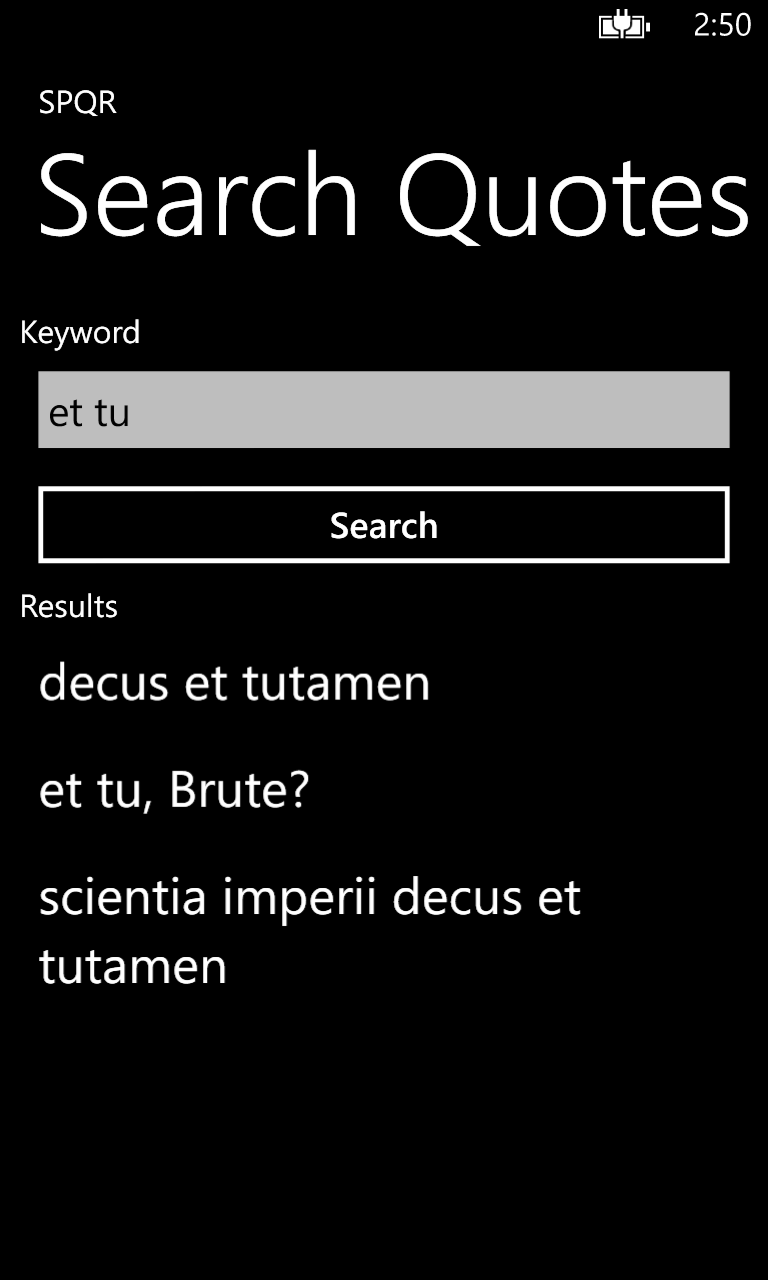Open the 'decus et tutamen' result
This screenshot has height=1280, width=768.
pos(234,683)
